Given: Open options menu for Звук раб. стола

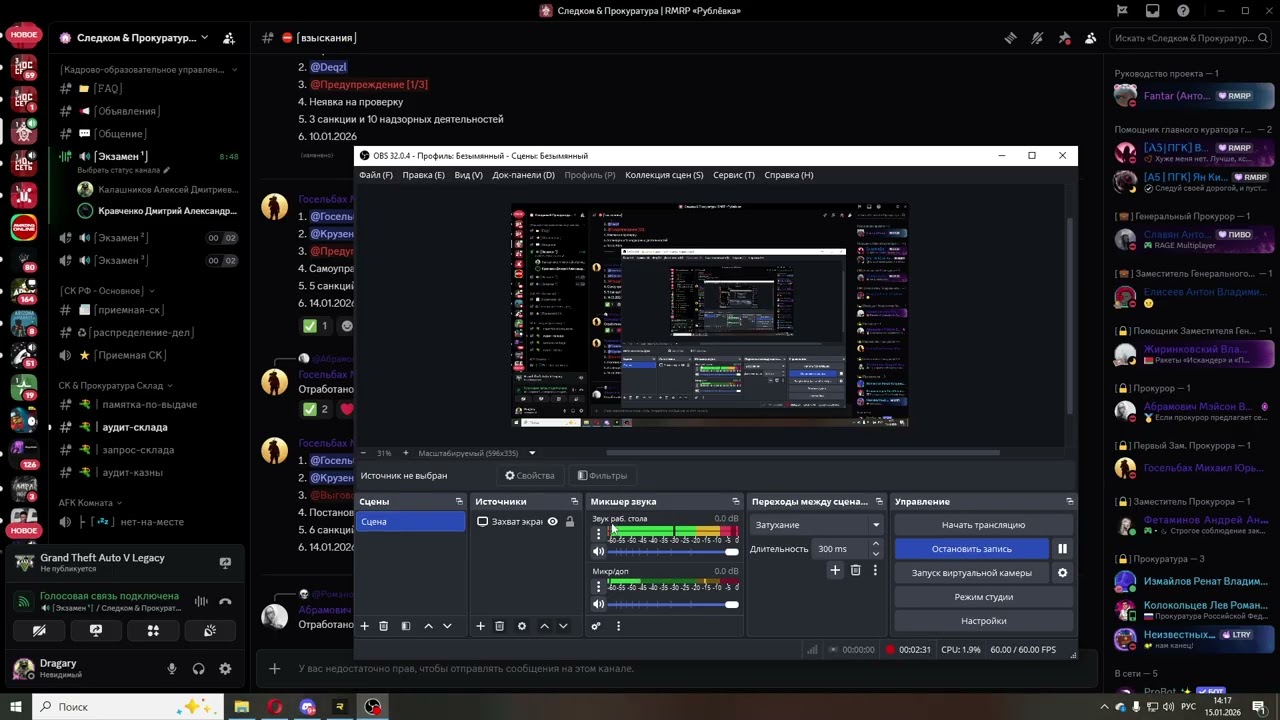Looking at the screenshot, I should [x=598, y=534].
